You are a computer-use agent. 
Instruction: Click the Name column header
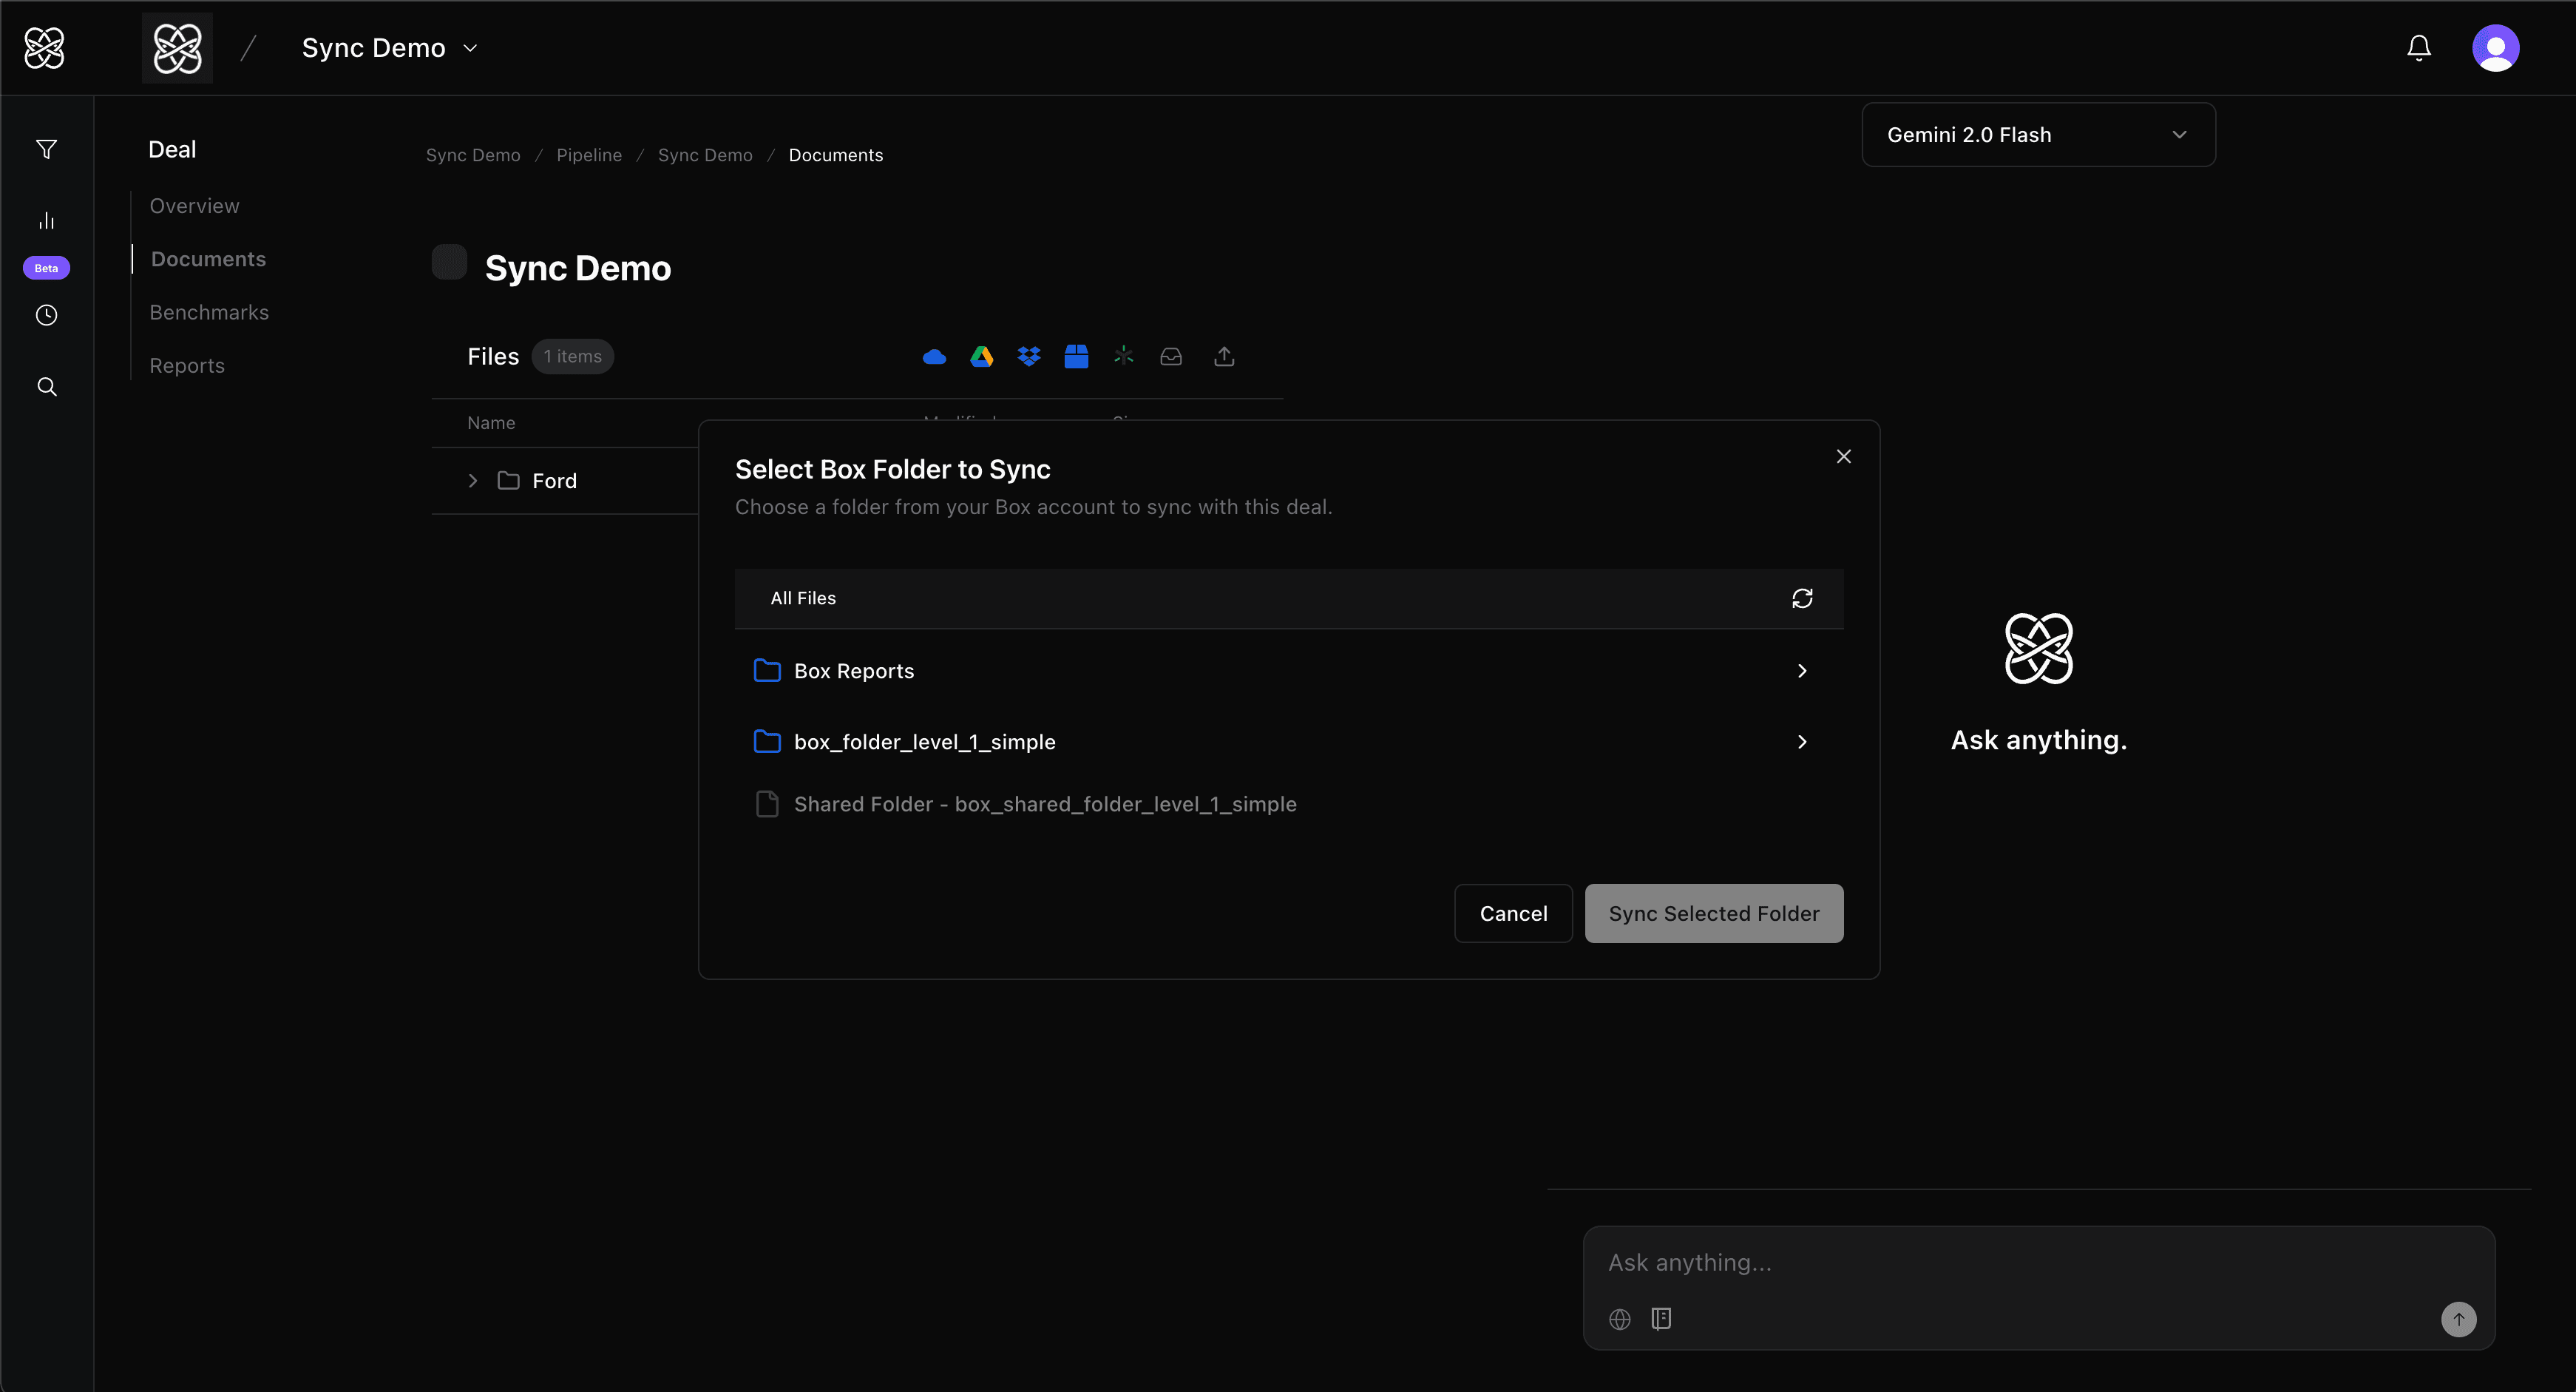[491, 423]
